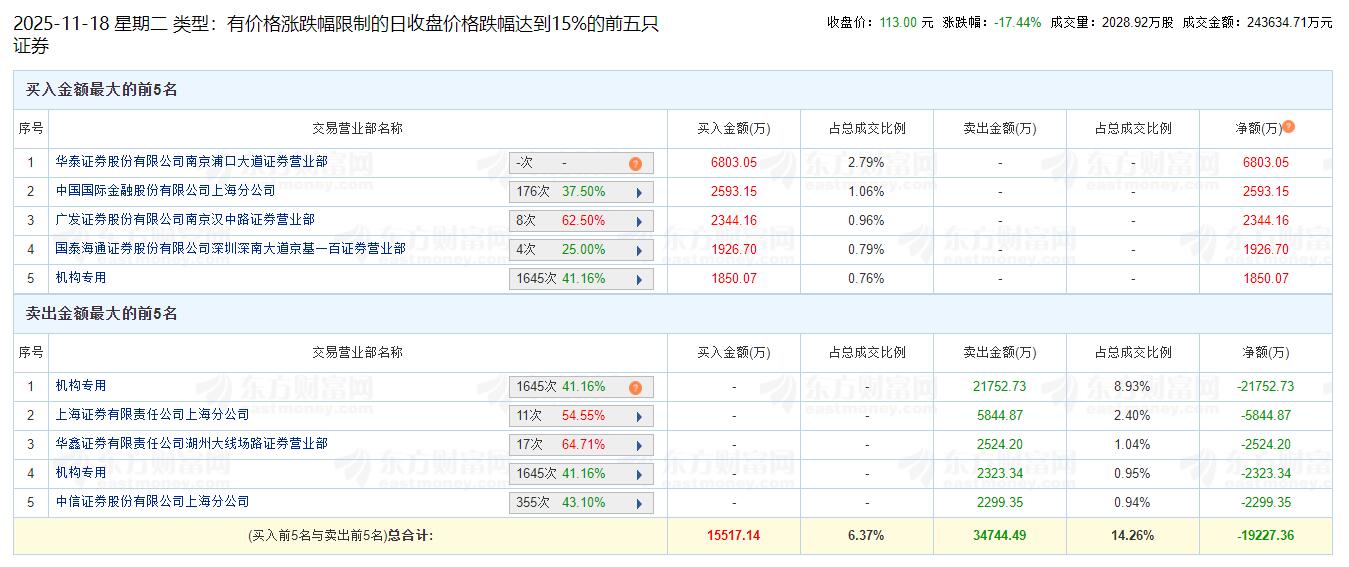Open 国泰海通证券 深圳深南大道 branch link

coord(230,248)
